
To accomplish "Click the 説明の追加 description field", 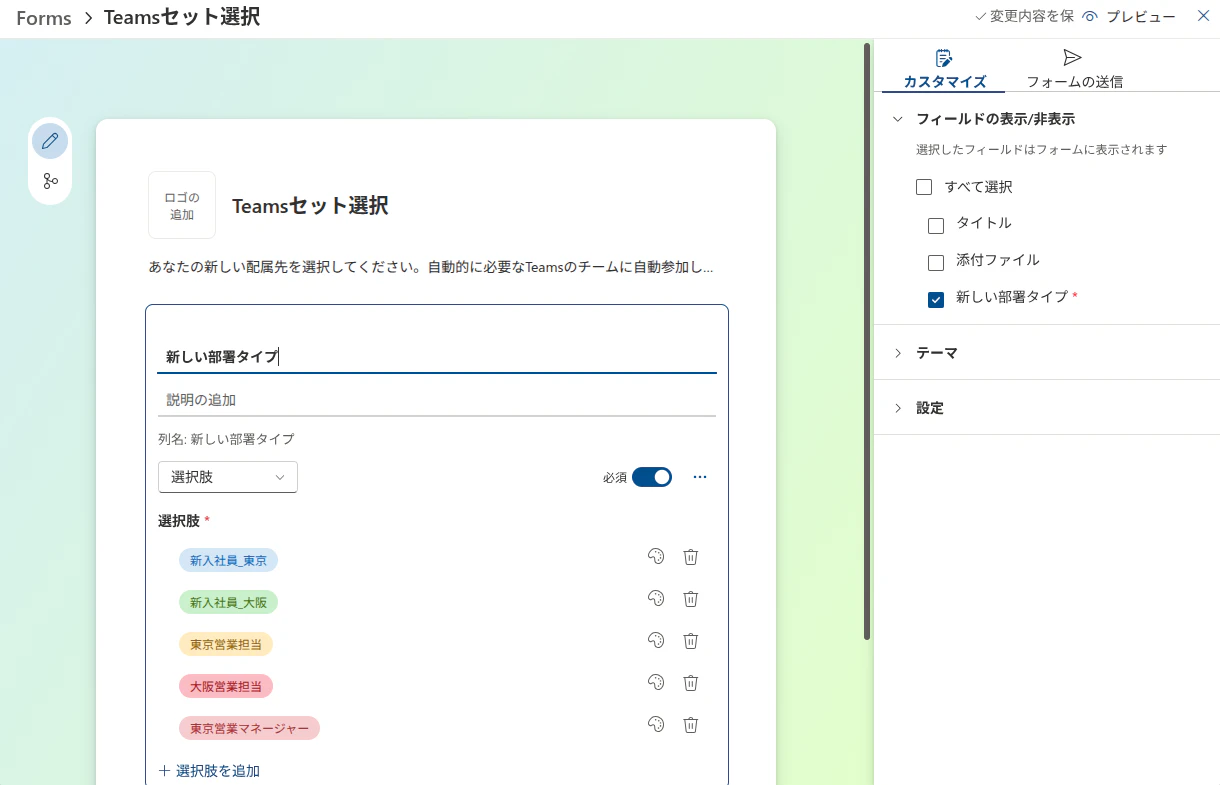I will (437, 400).
